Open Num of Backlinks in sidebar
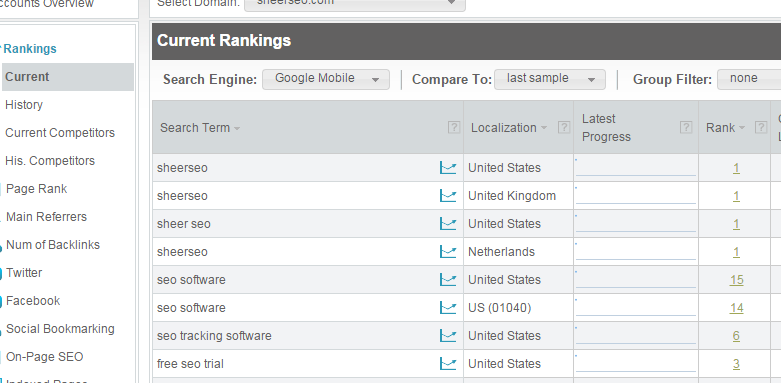The height and width of the screenshot is (383, 781). [x=53, y=245]
